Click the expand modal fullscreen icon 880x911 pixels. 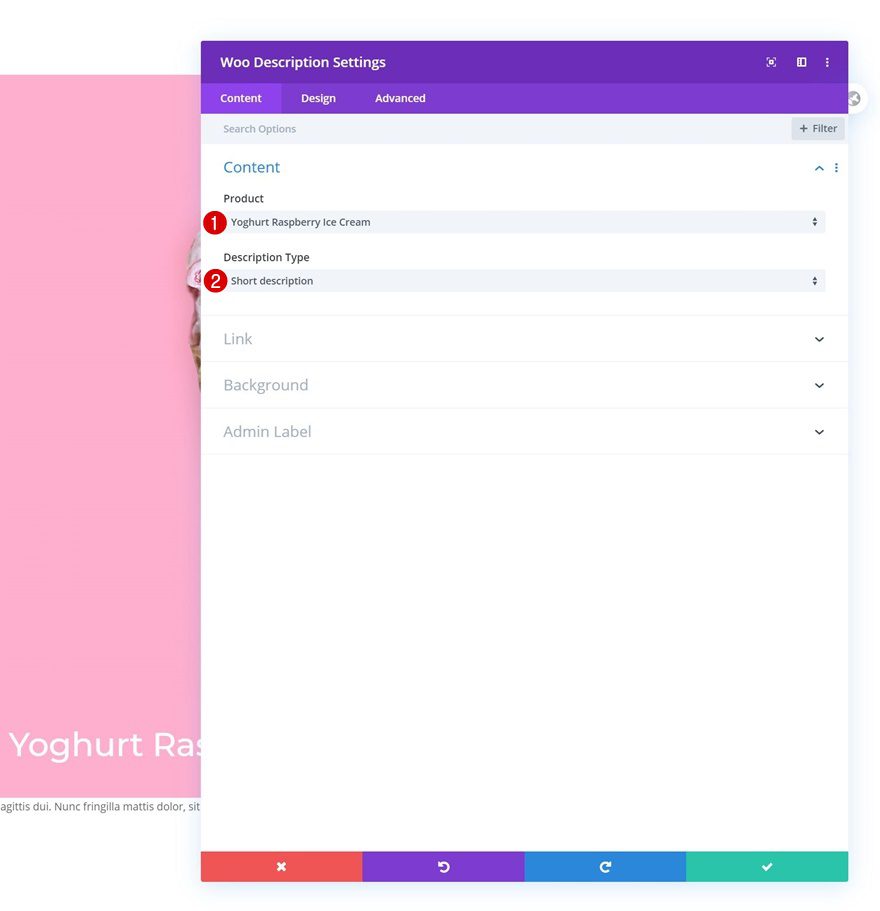pos(771,62)
